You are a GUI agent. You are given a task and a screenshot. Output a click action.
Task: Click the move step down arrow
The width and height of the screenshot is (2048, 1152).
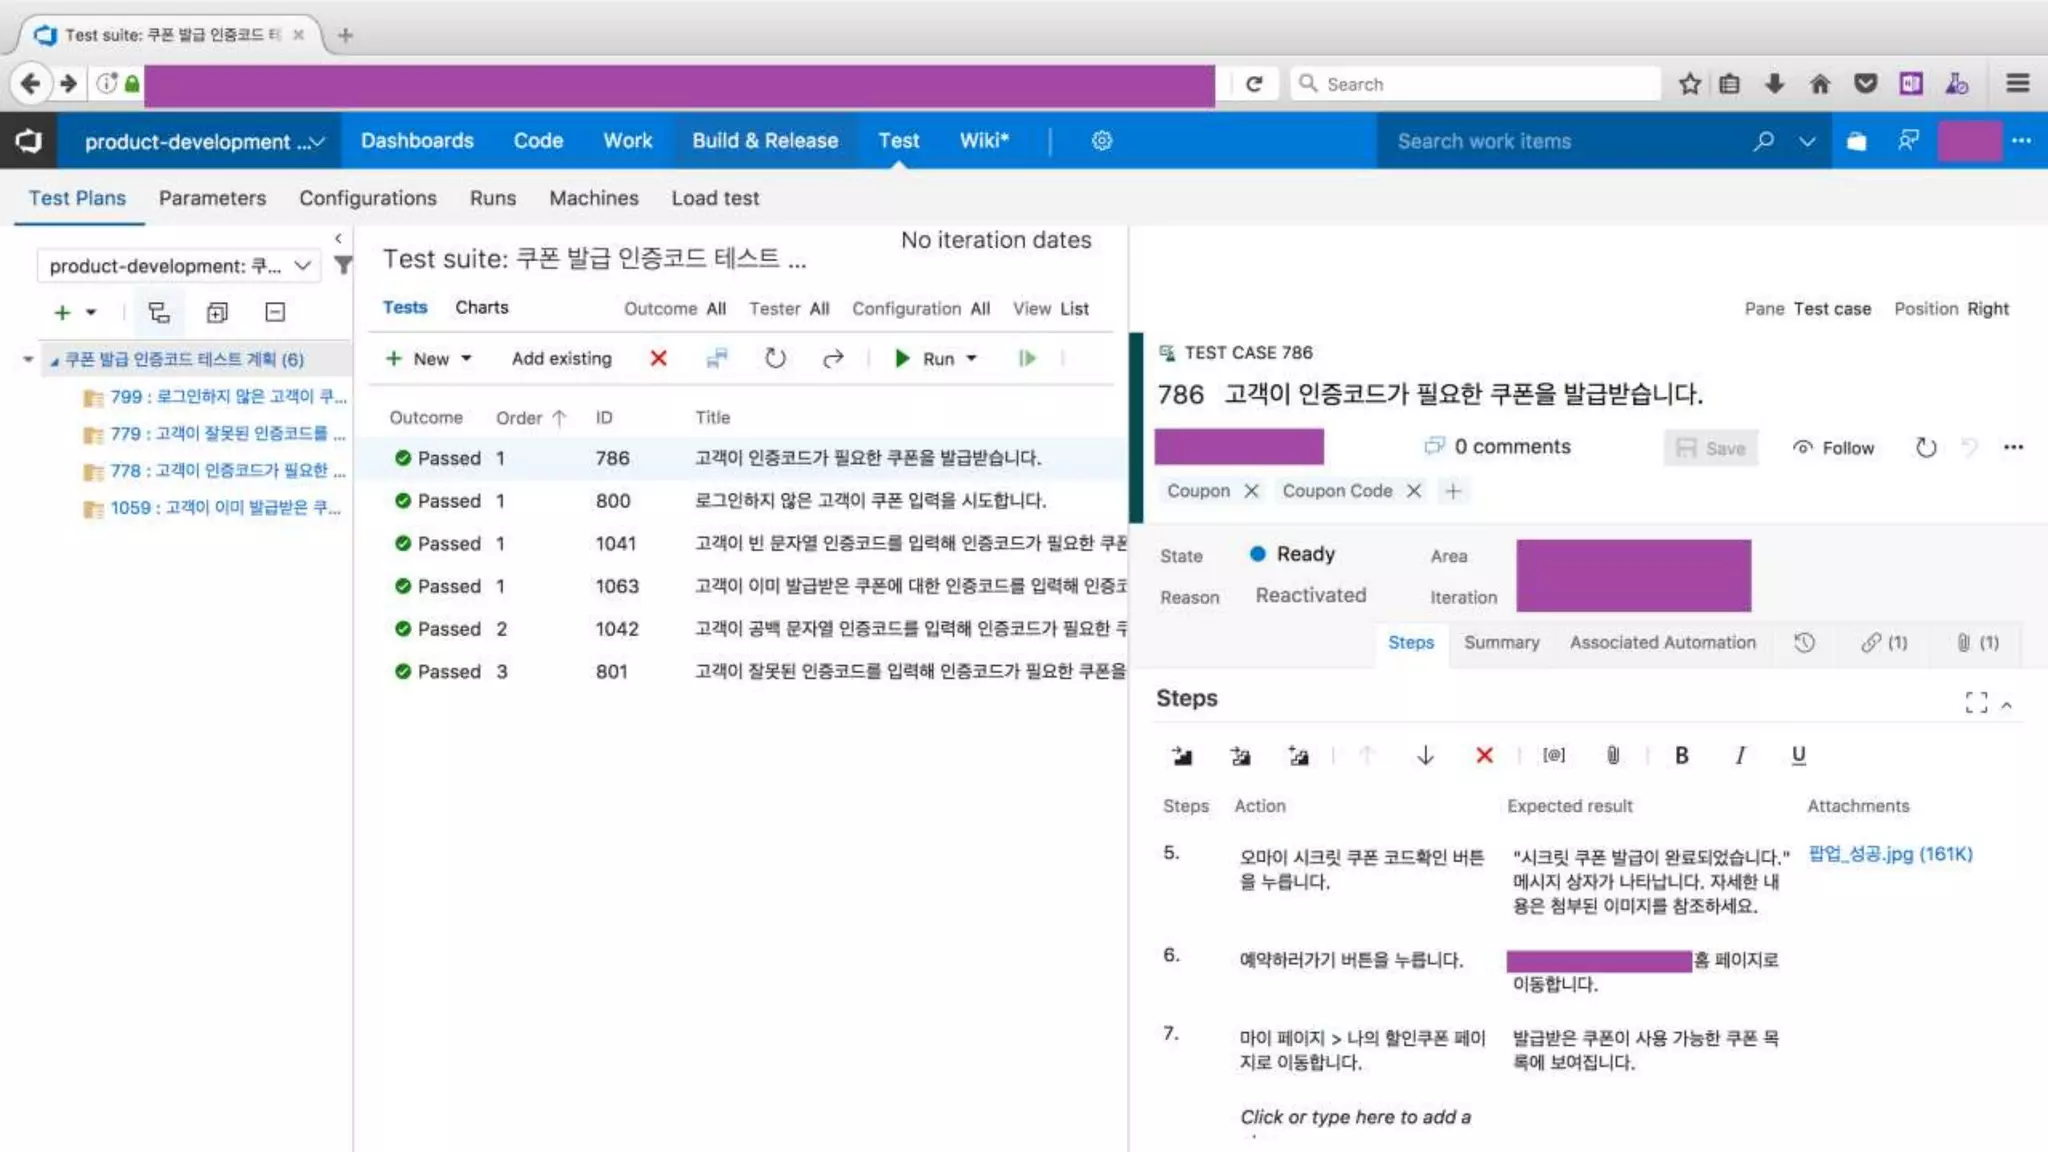1425,756
